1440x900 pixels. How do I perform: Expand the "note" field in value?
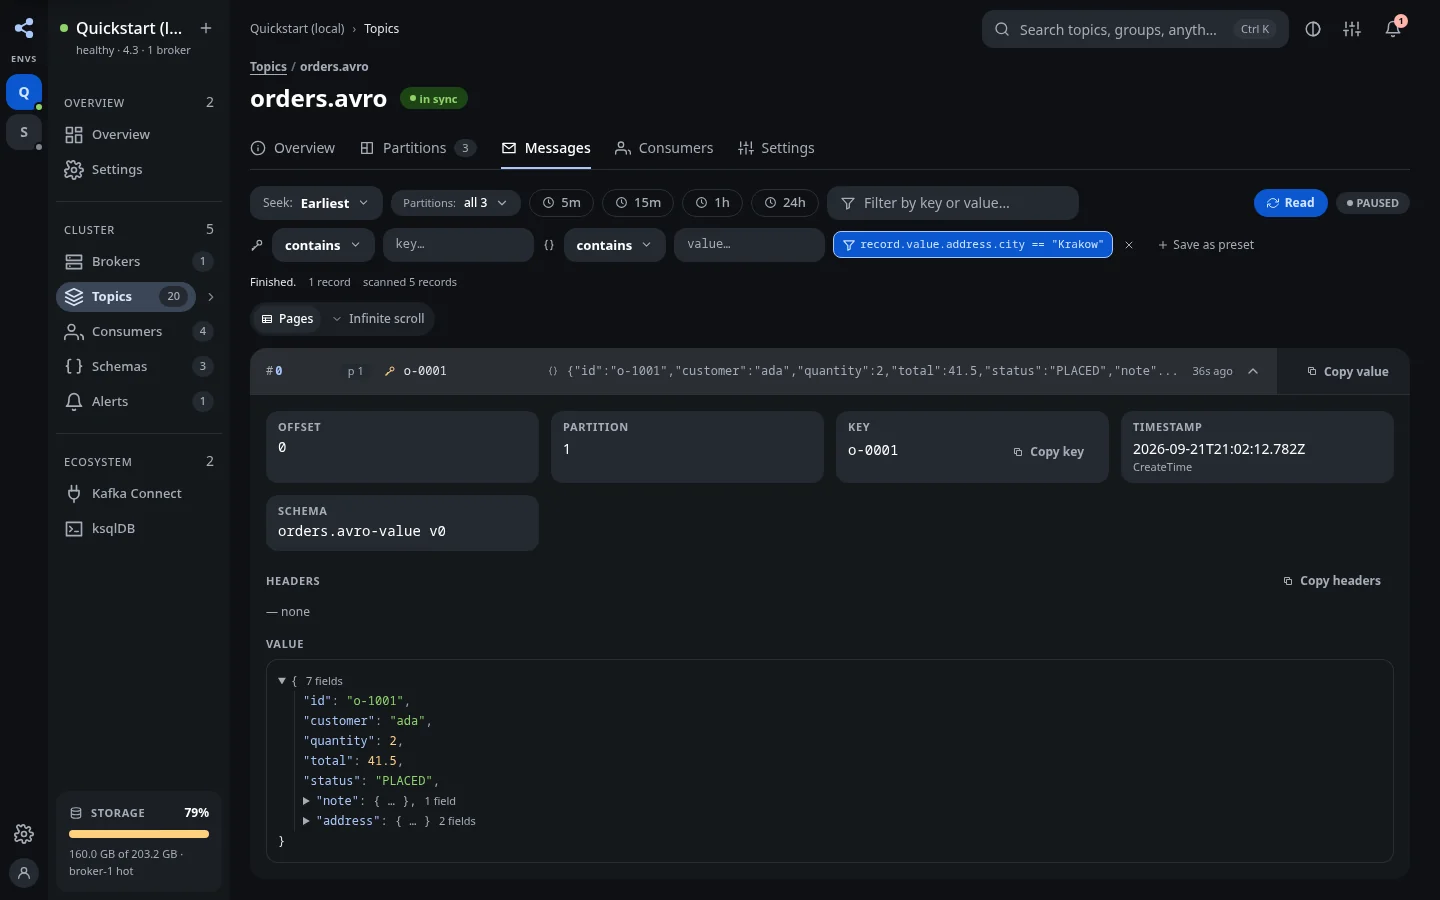coord(307,801)
